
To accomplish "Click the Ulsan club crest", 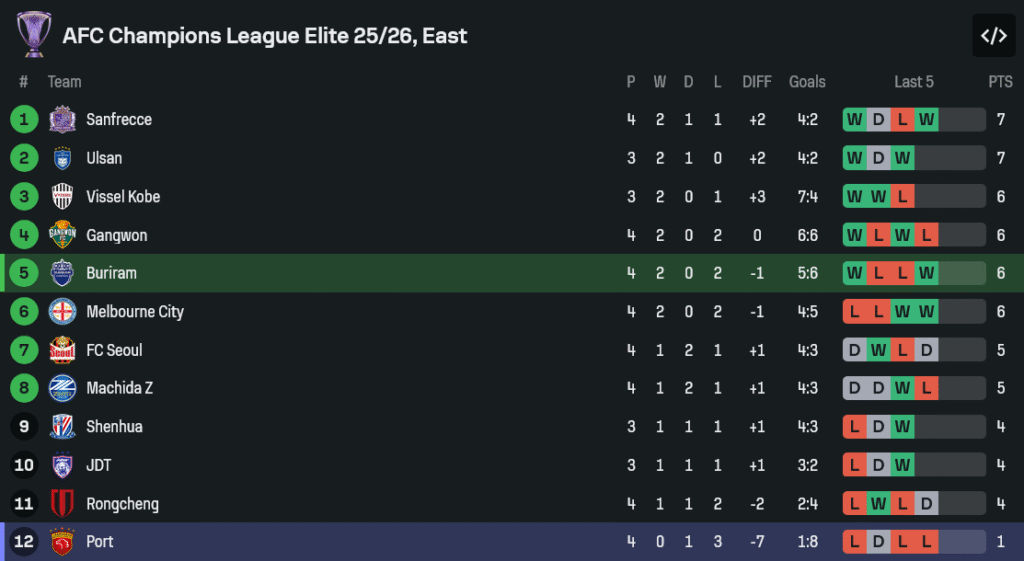I will 62,158.
